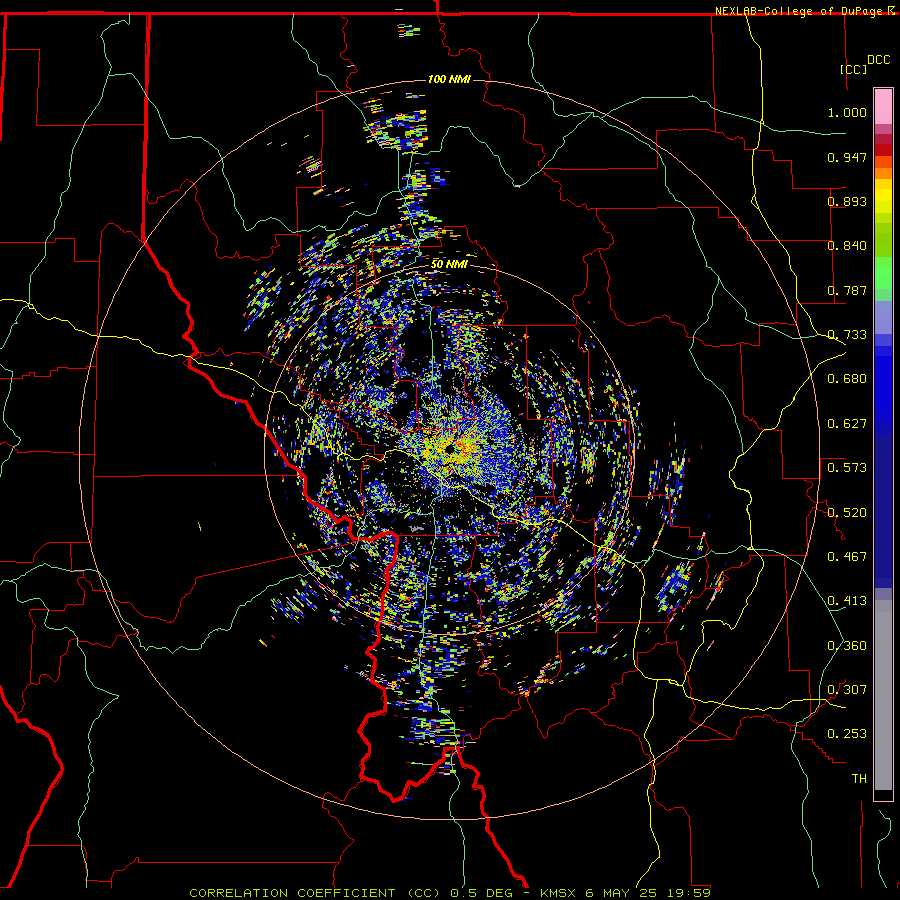
Task: Click the bright green band on the color bar
Action: point(883,273)
